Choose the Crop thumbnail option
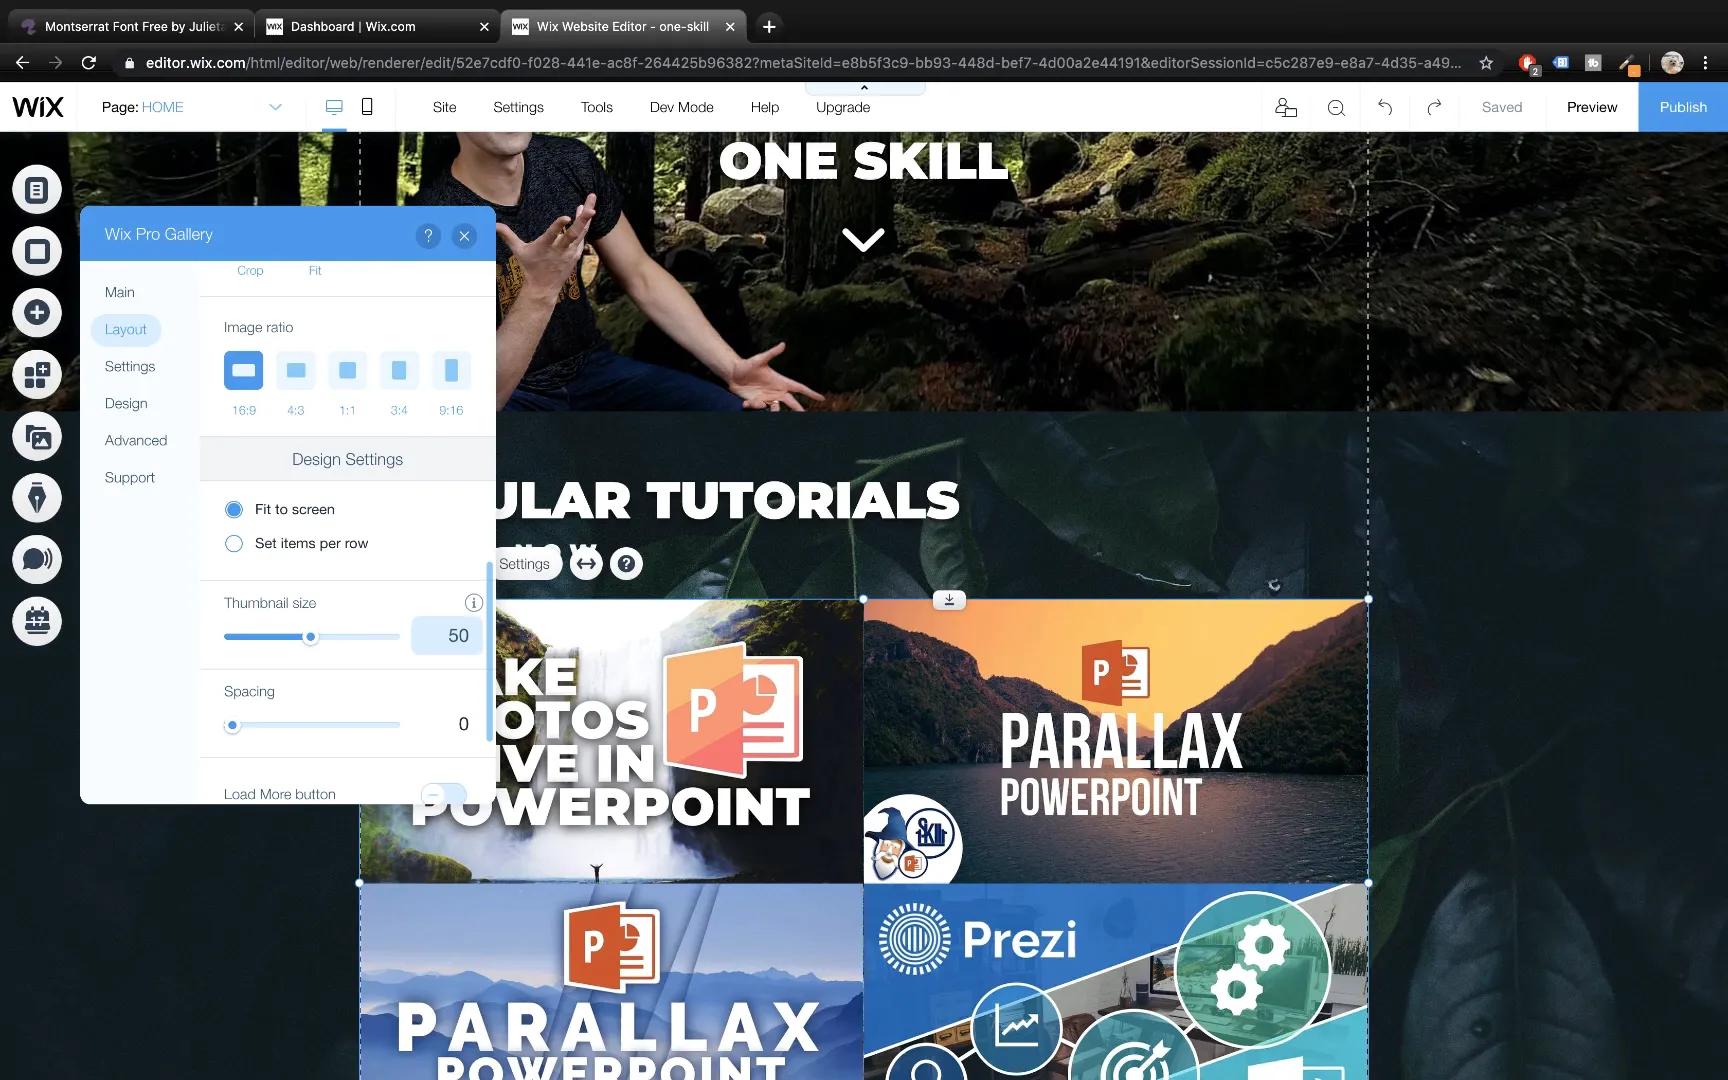The width and height of the screenshot is (1728, 1080). (250, 271)
